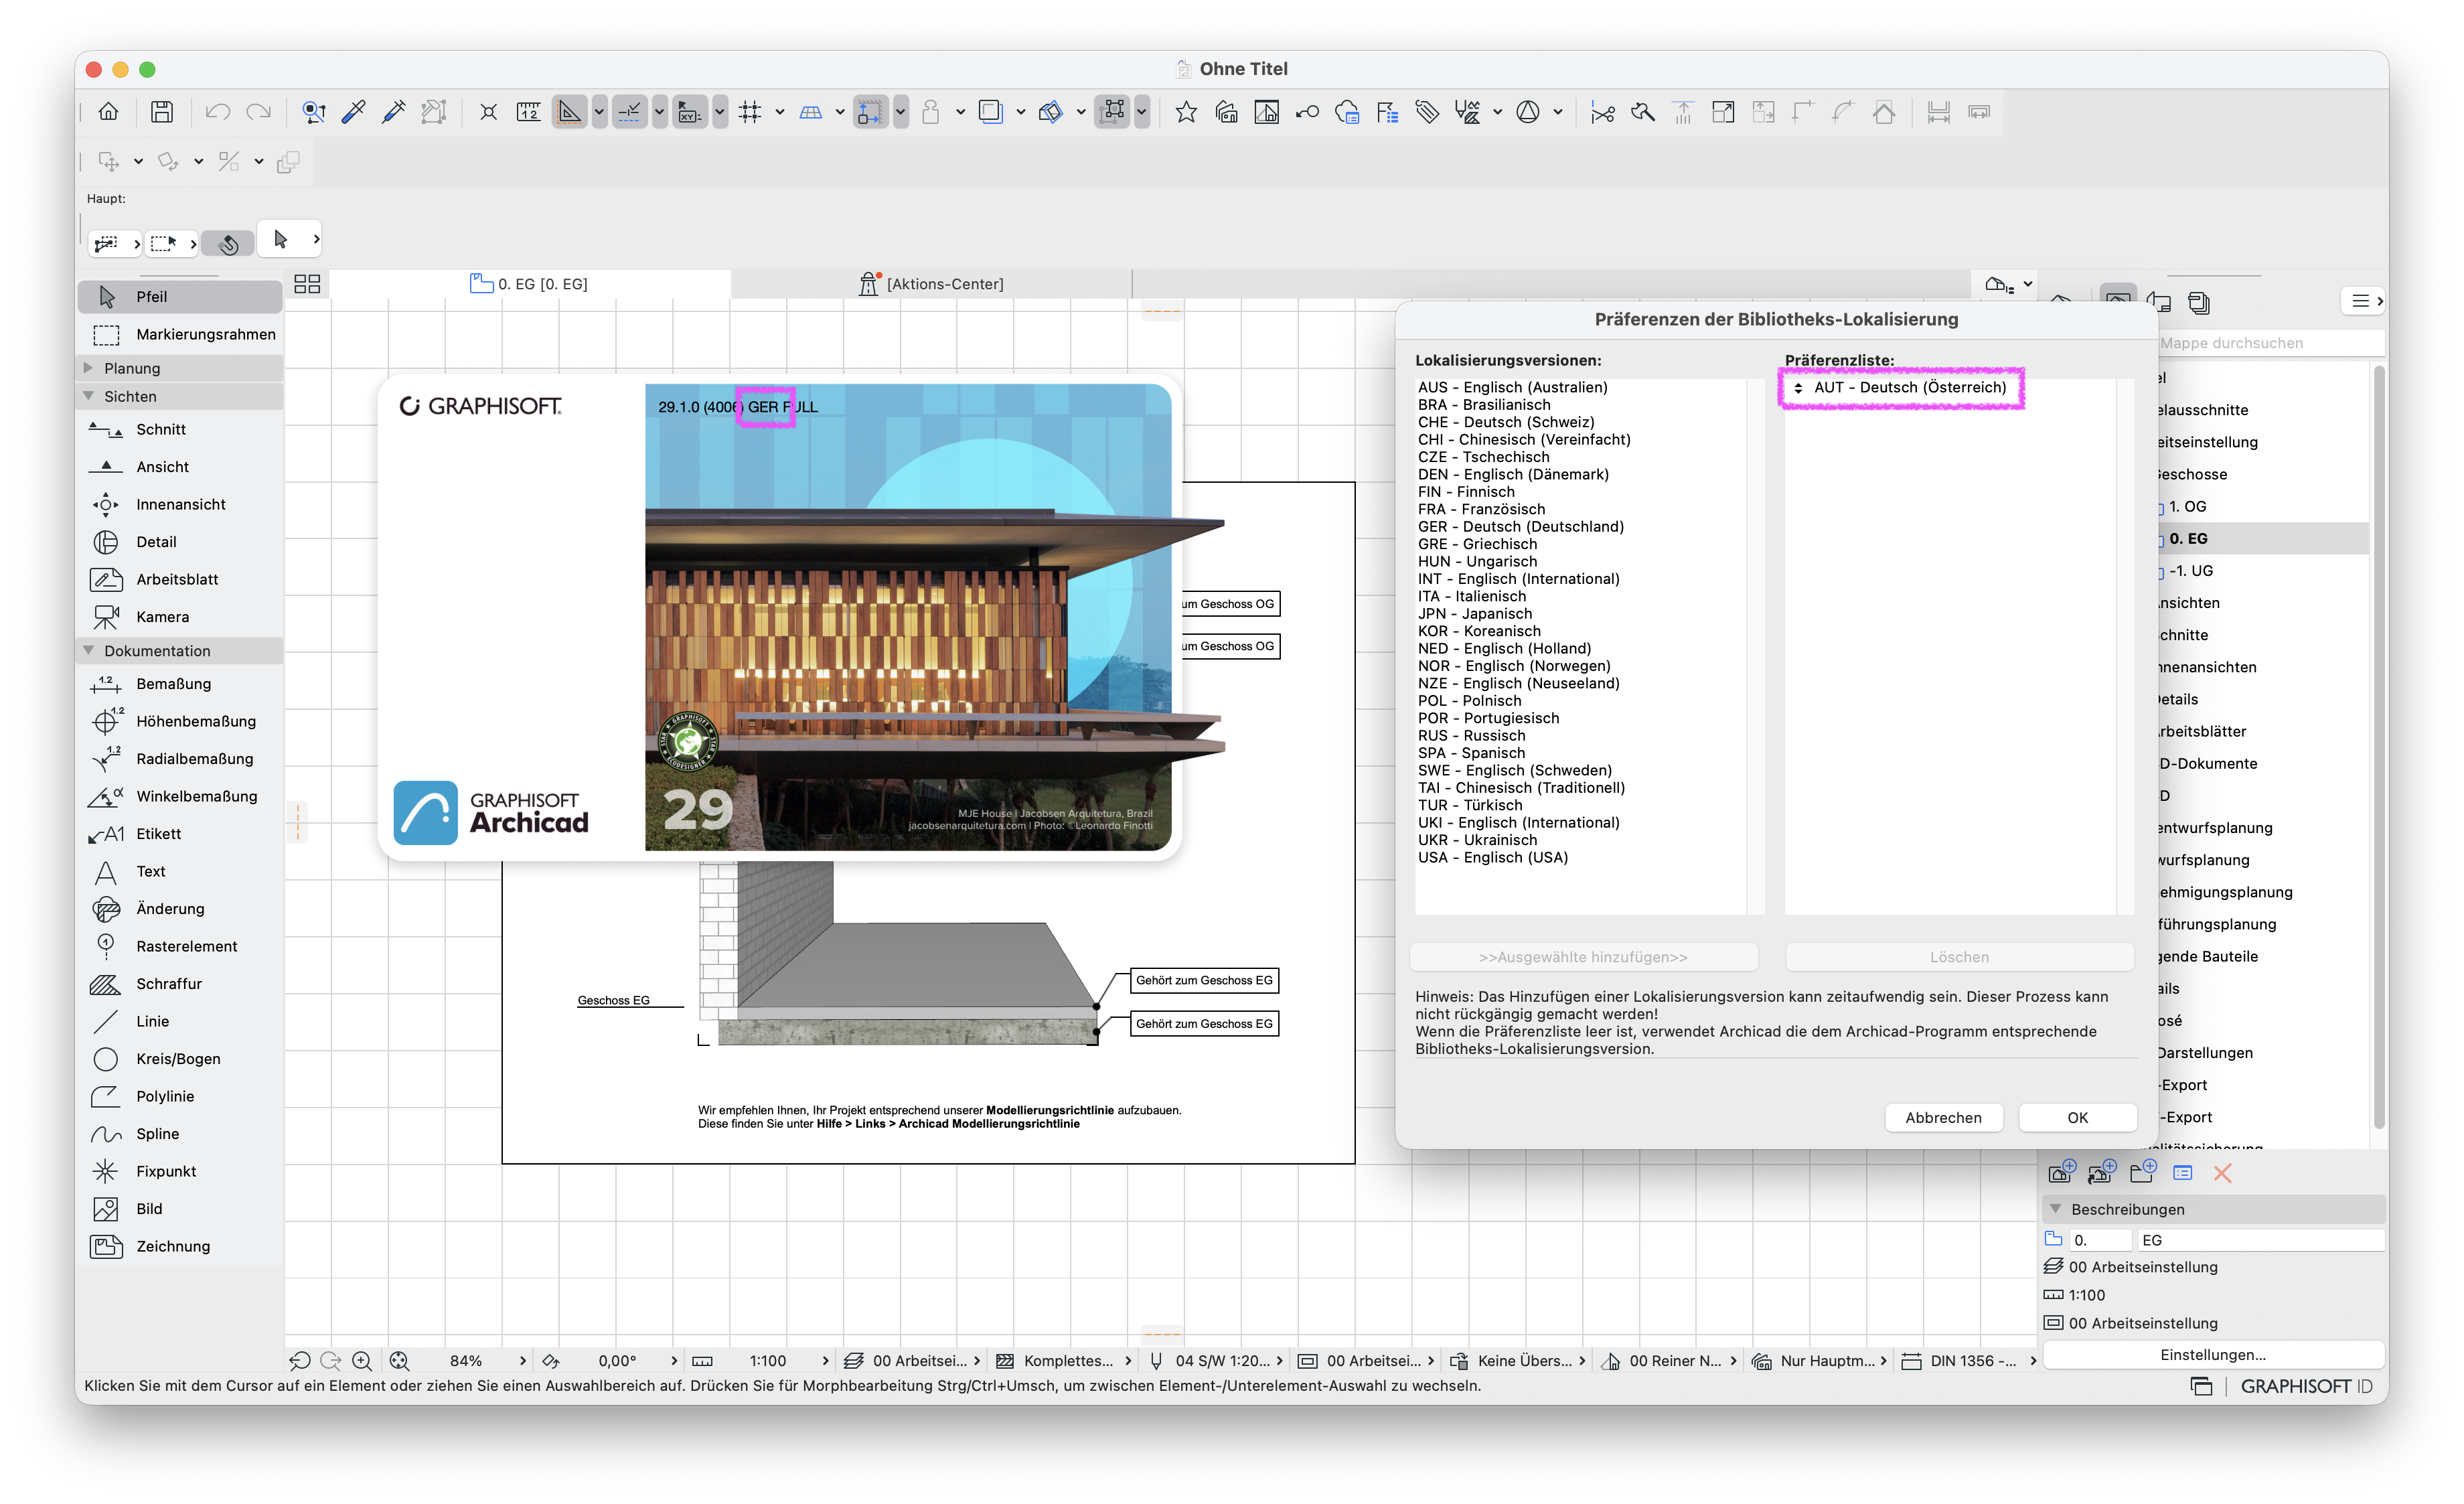Click the red delete X in navigator
The width and height of the screenshot is (2464, 1504).
[x=2222, y=1173]
